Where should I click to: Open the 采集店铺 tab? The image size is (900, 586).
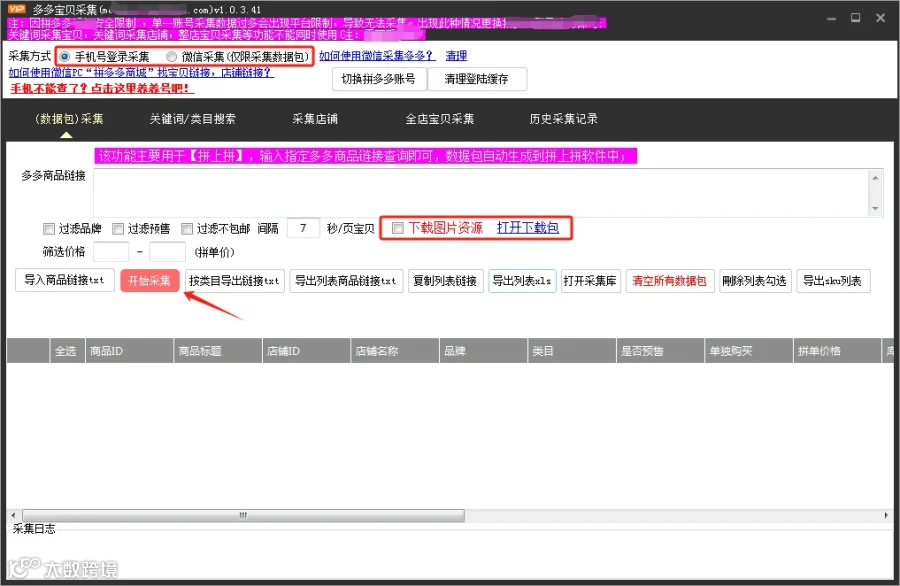[315, 119]
